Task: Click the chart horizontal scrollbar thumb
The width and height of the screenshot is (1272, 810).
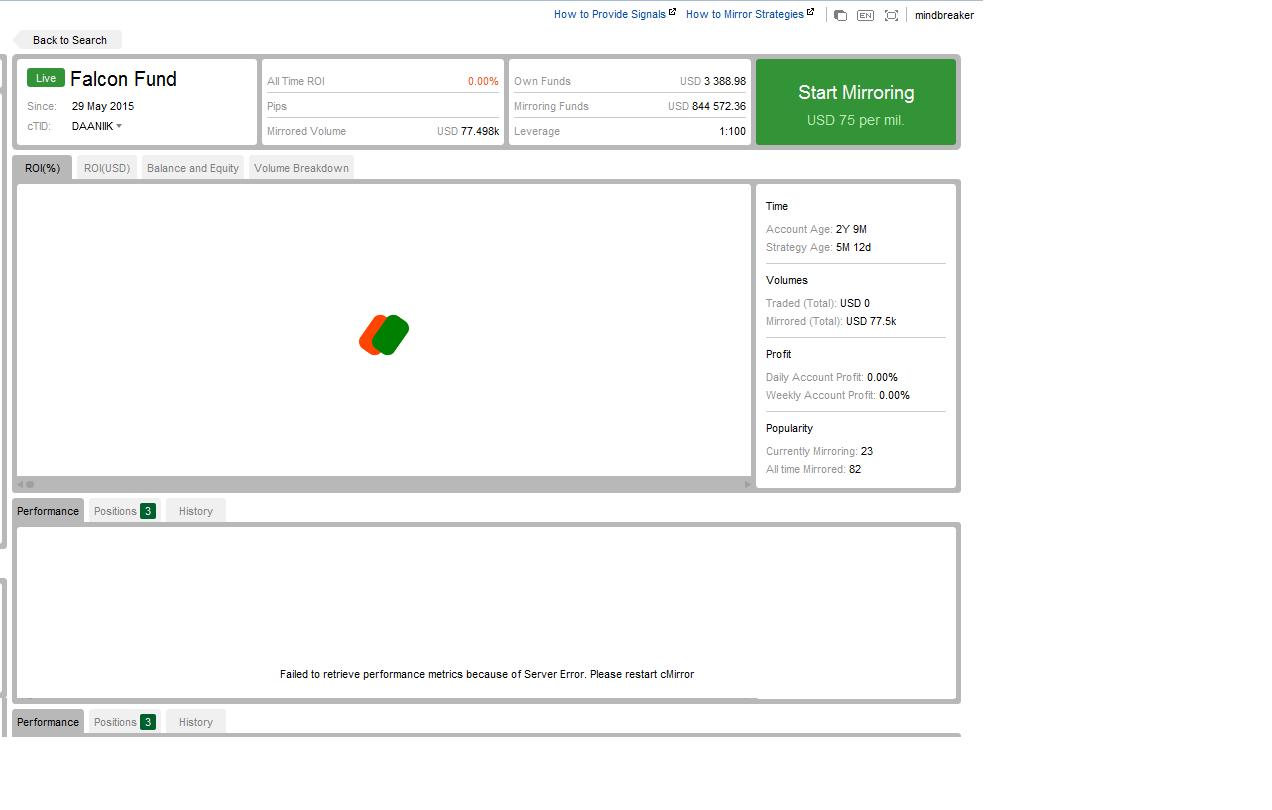Action: point(31,484)
